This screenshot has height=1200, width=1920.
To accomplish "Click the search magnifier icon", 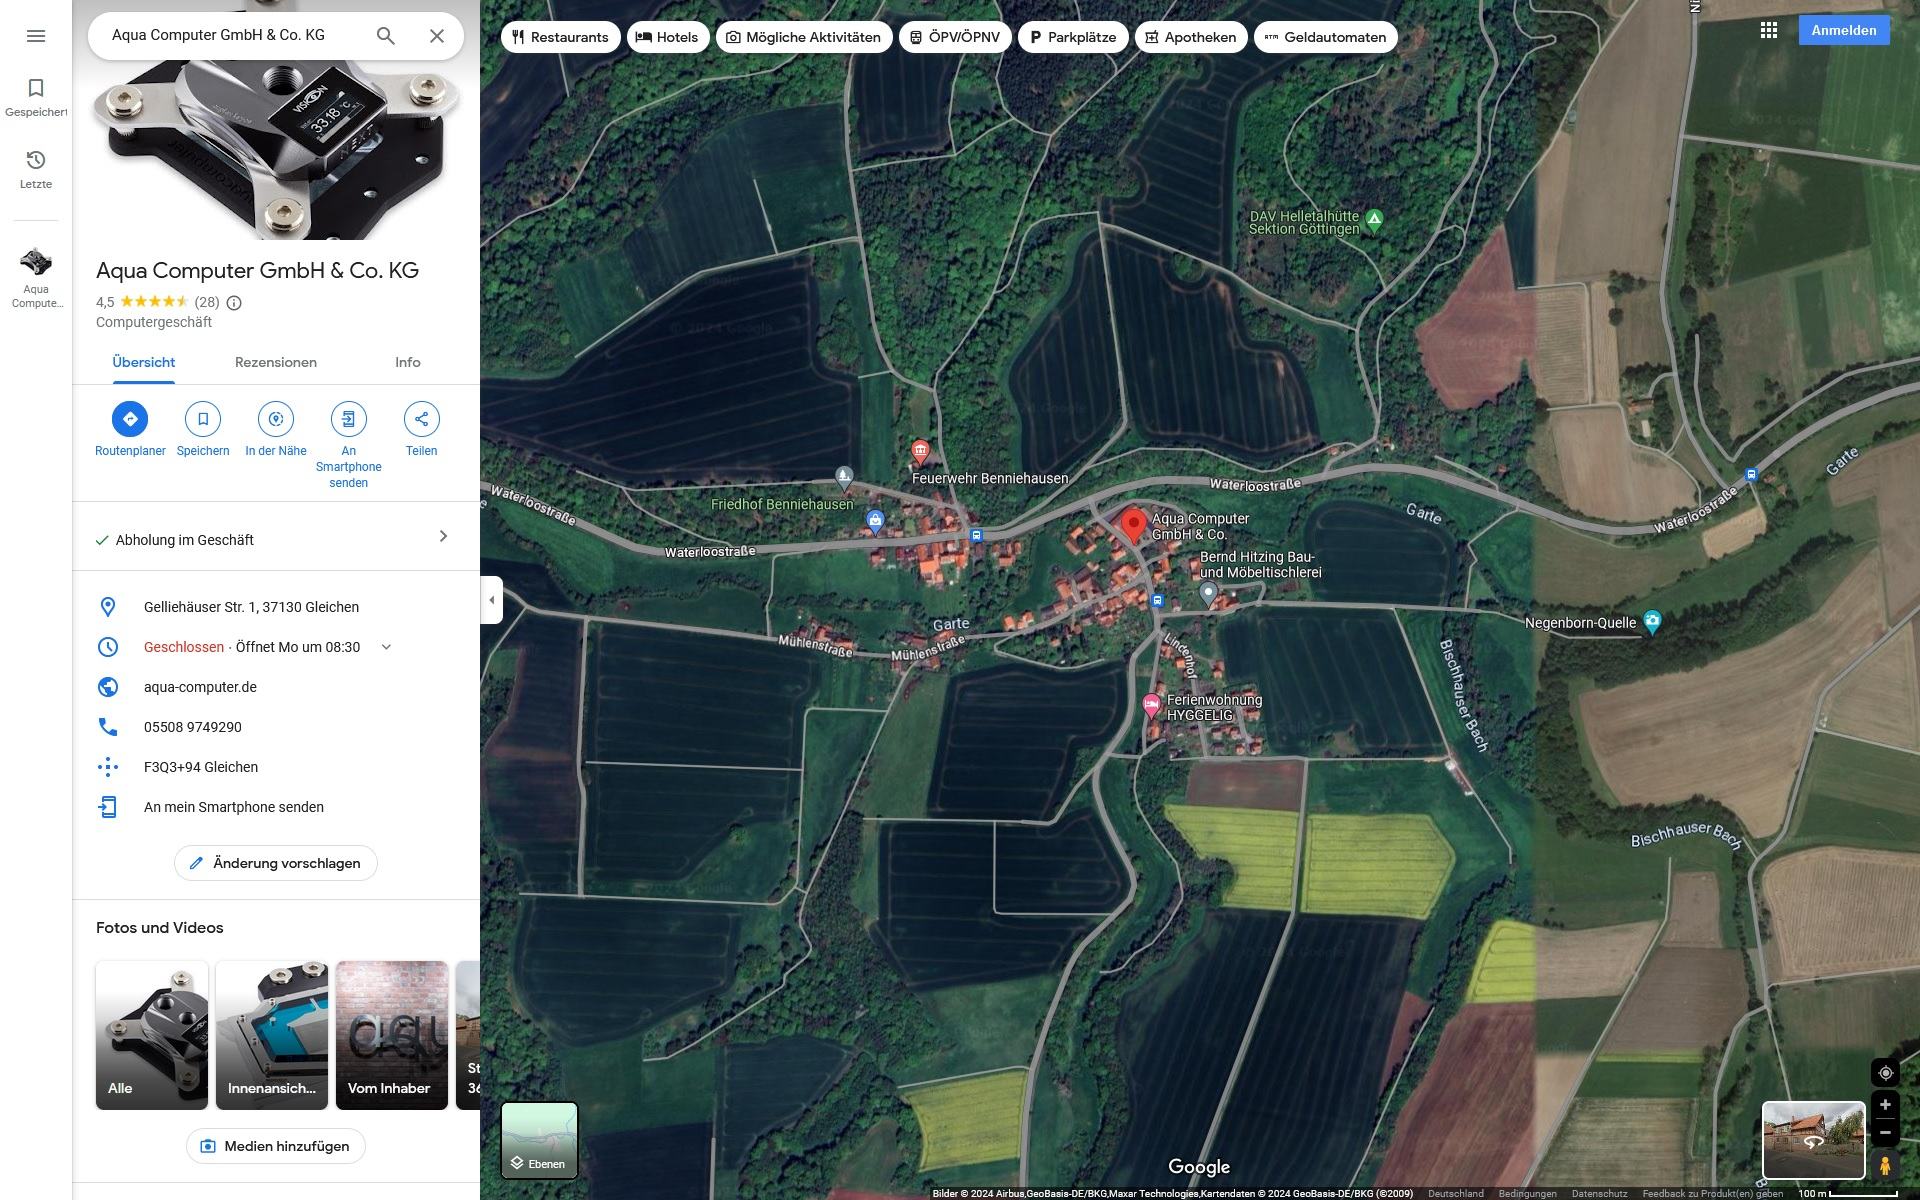I will [x=385, y=36].
